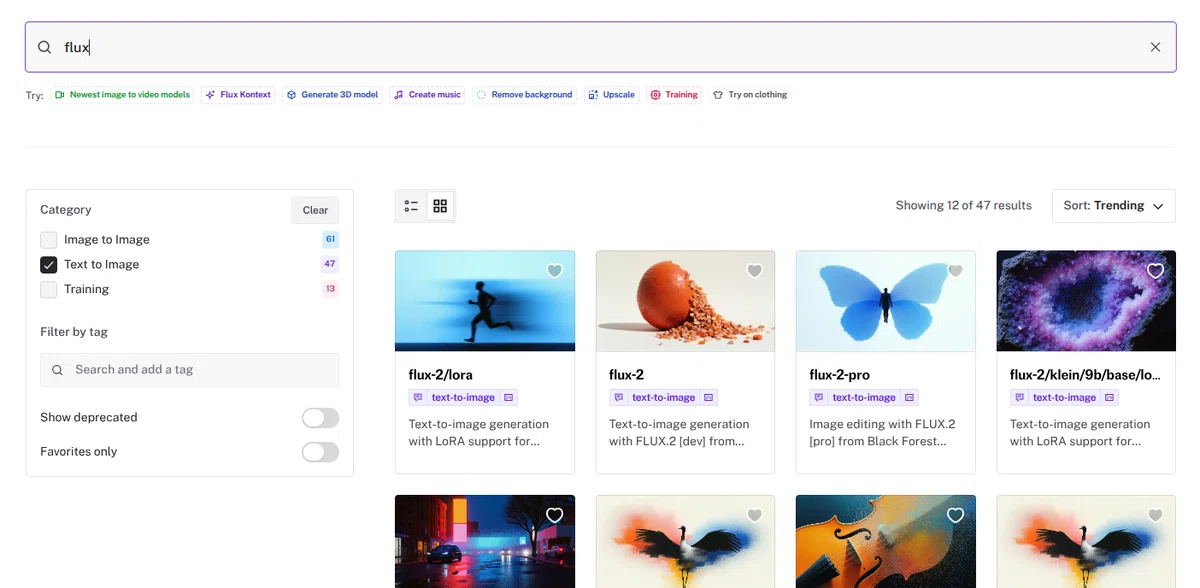Select the Flux Kontext suggestion chip

click(238, 95)
